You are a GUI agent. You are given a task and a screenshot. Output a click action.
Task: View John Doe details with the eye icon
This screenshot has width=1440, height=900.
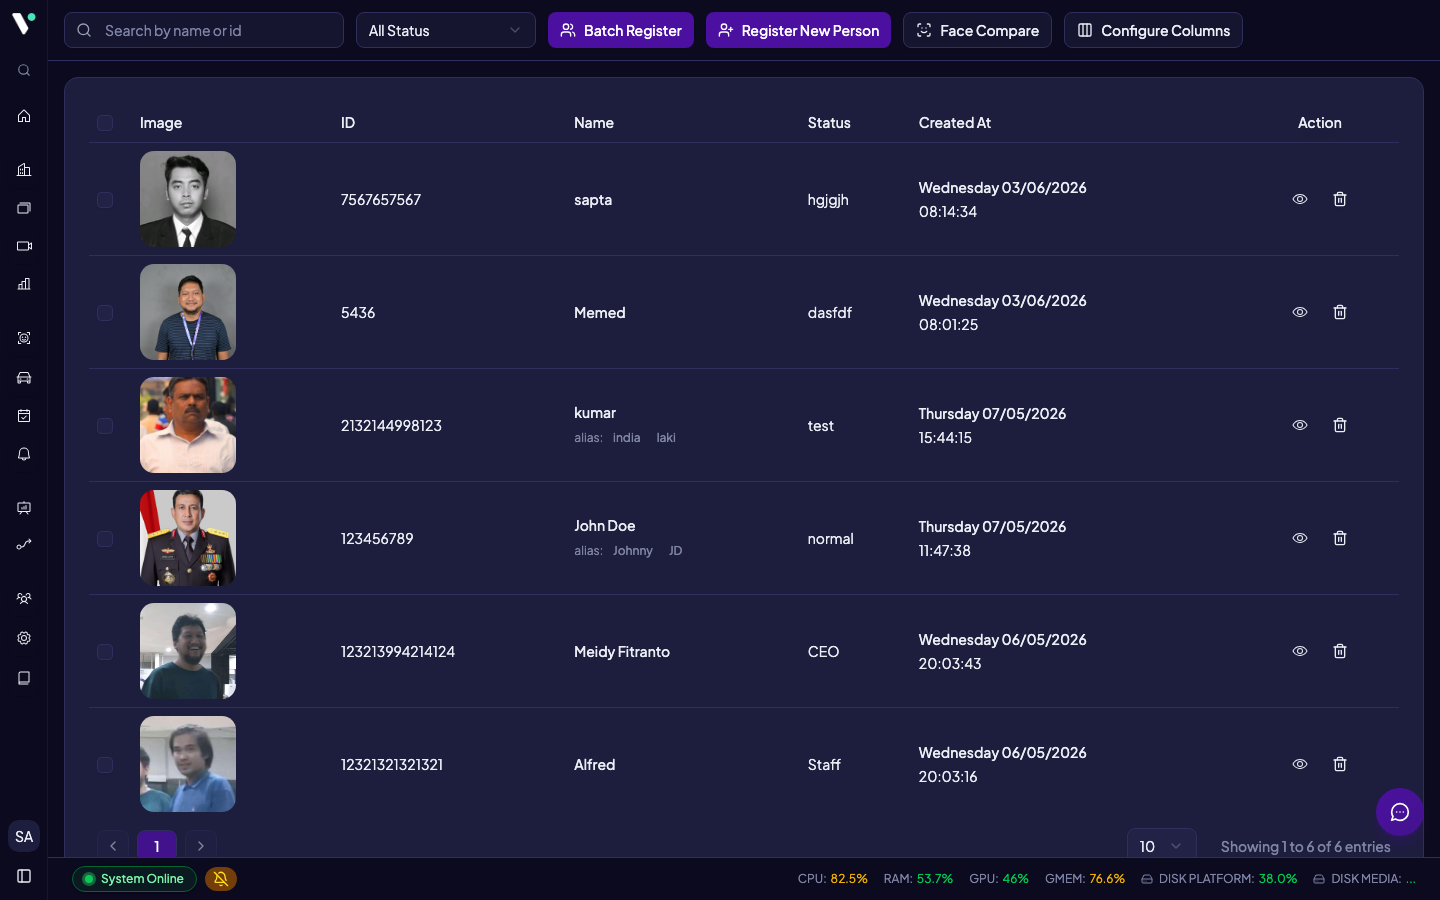point(1300,538)
